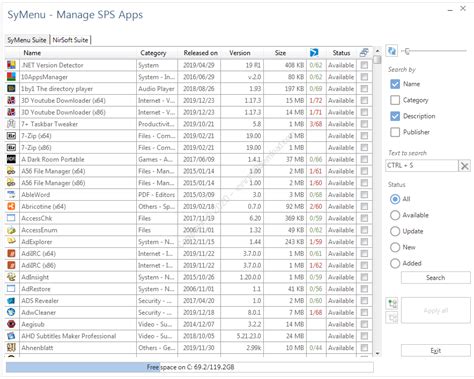Click the Apply all button
The height and width of the screenshot is (379, 474).
[436, 310]
